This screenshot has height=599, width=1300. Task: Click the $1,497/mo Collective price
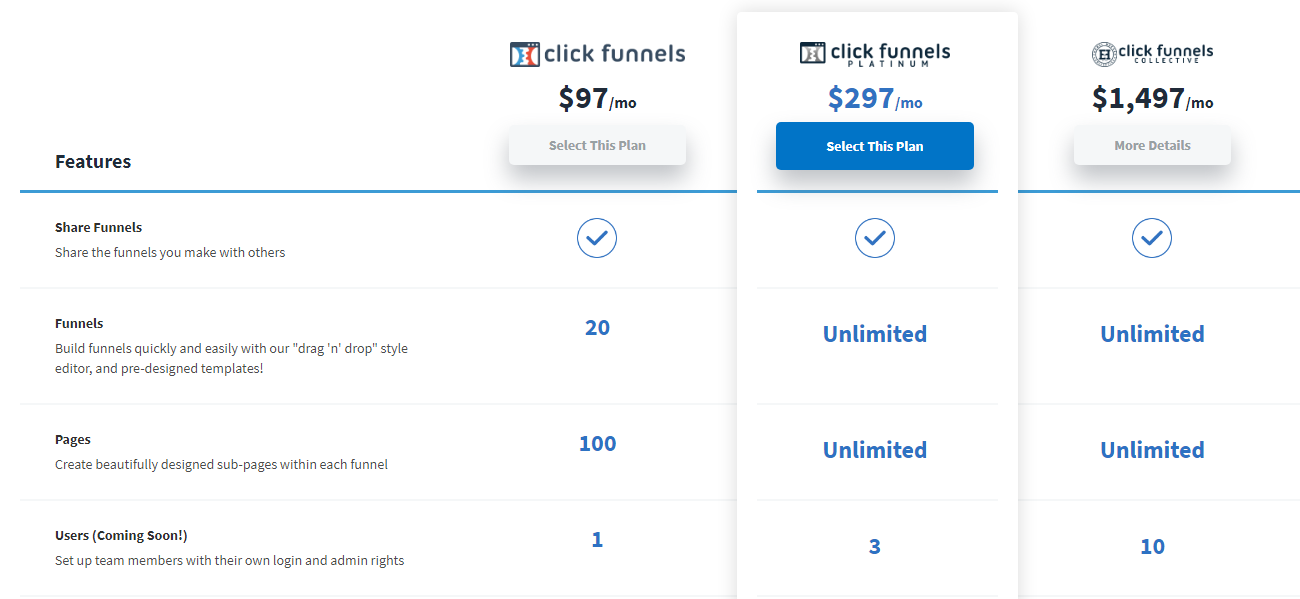(1152, 99)
